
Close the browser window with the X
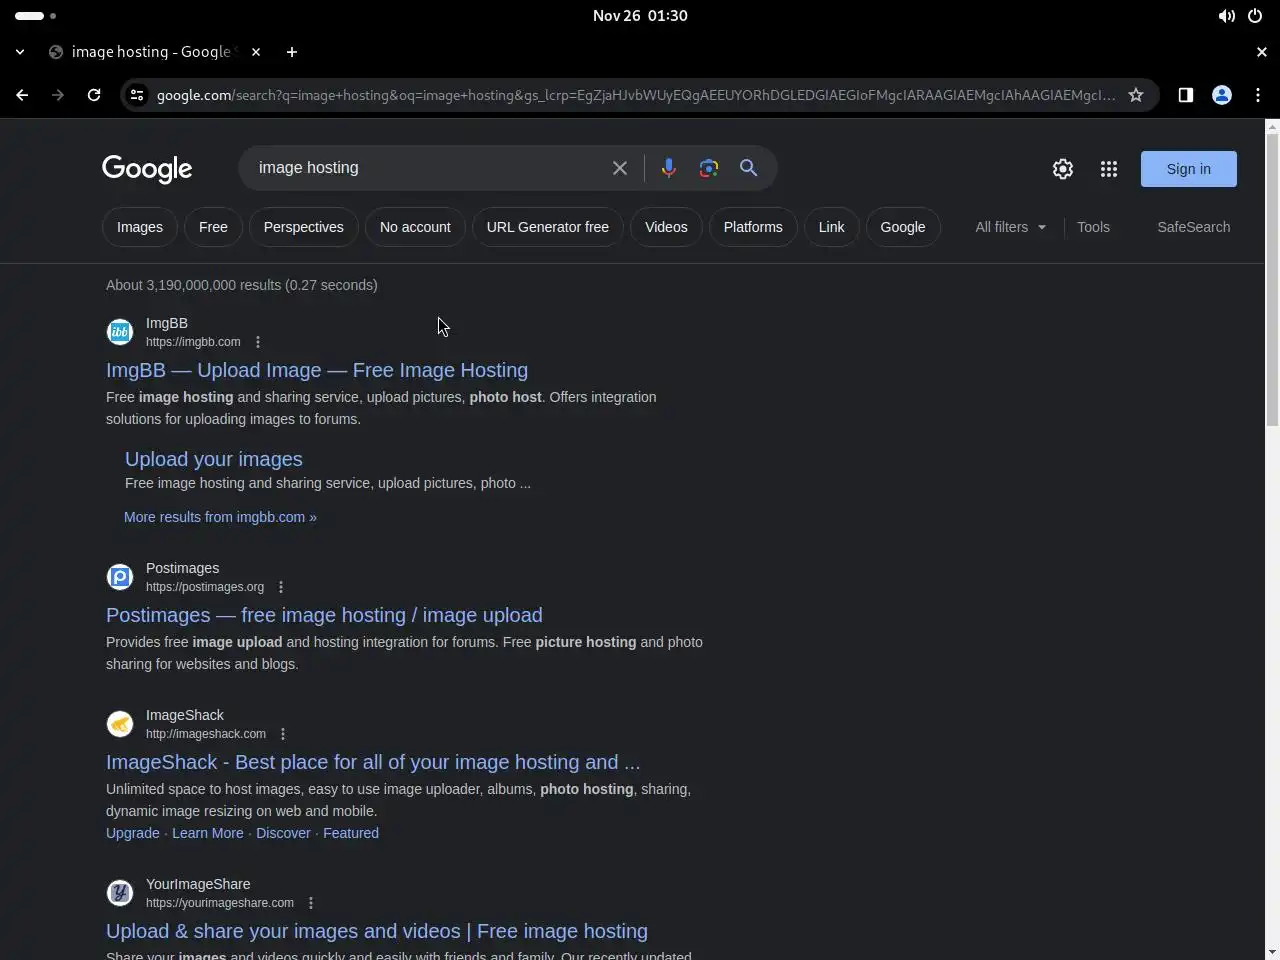[x=1261, y=52]
